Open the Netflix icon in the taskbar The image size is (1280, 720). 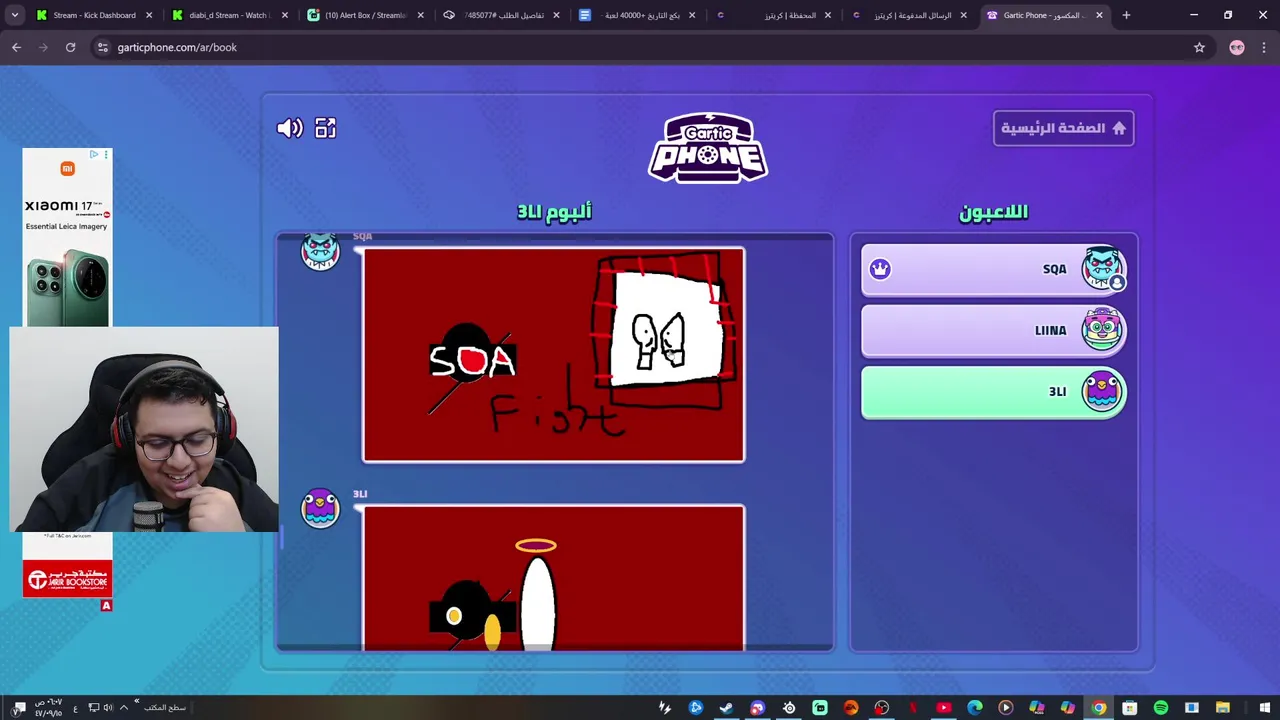(x=913, y=708)
